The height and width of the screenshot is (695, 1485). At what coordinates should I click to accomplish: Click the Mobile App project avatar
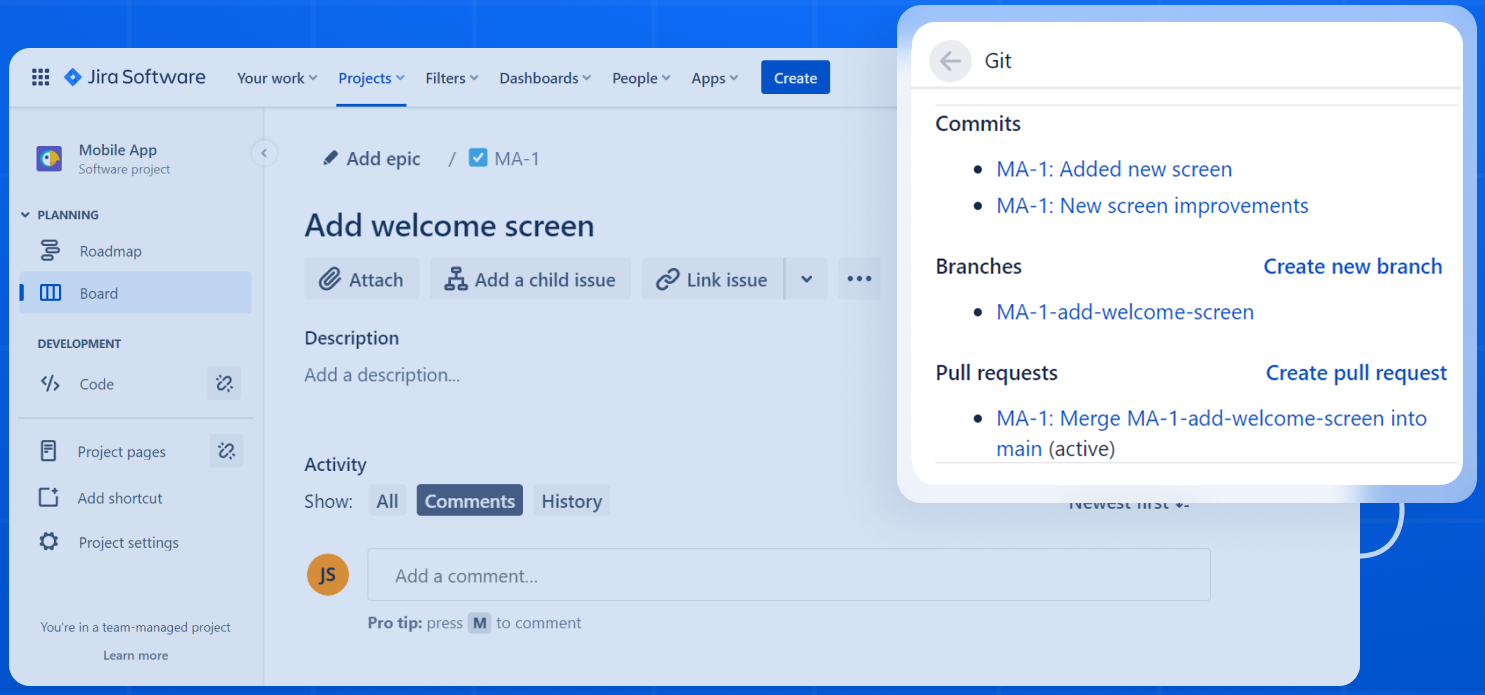pos(49,158)
